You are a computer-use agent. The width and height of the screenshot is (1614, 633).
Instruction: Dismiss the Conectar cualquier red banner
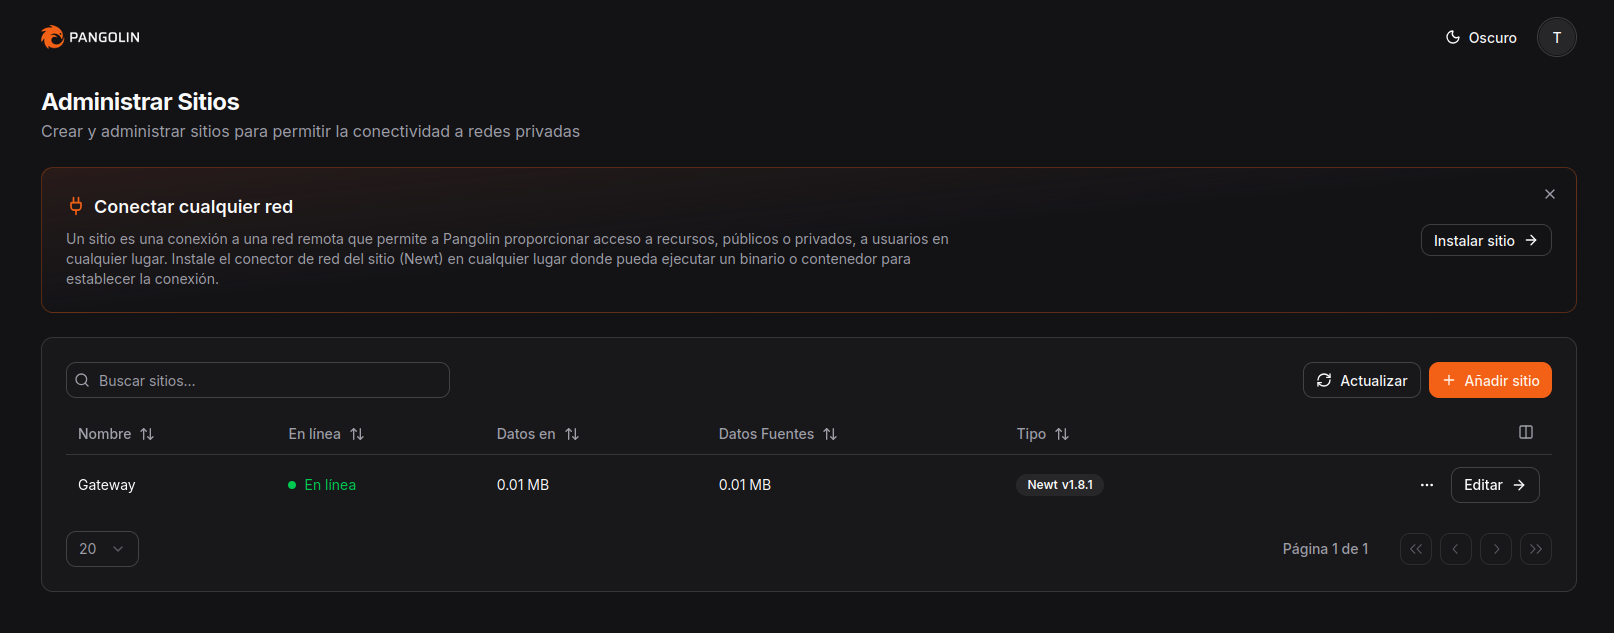coord(1549,194)
